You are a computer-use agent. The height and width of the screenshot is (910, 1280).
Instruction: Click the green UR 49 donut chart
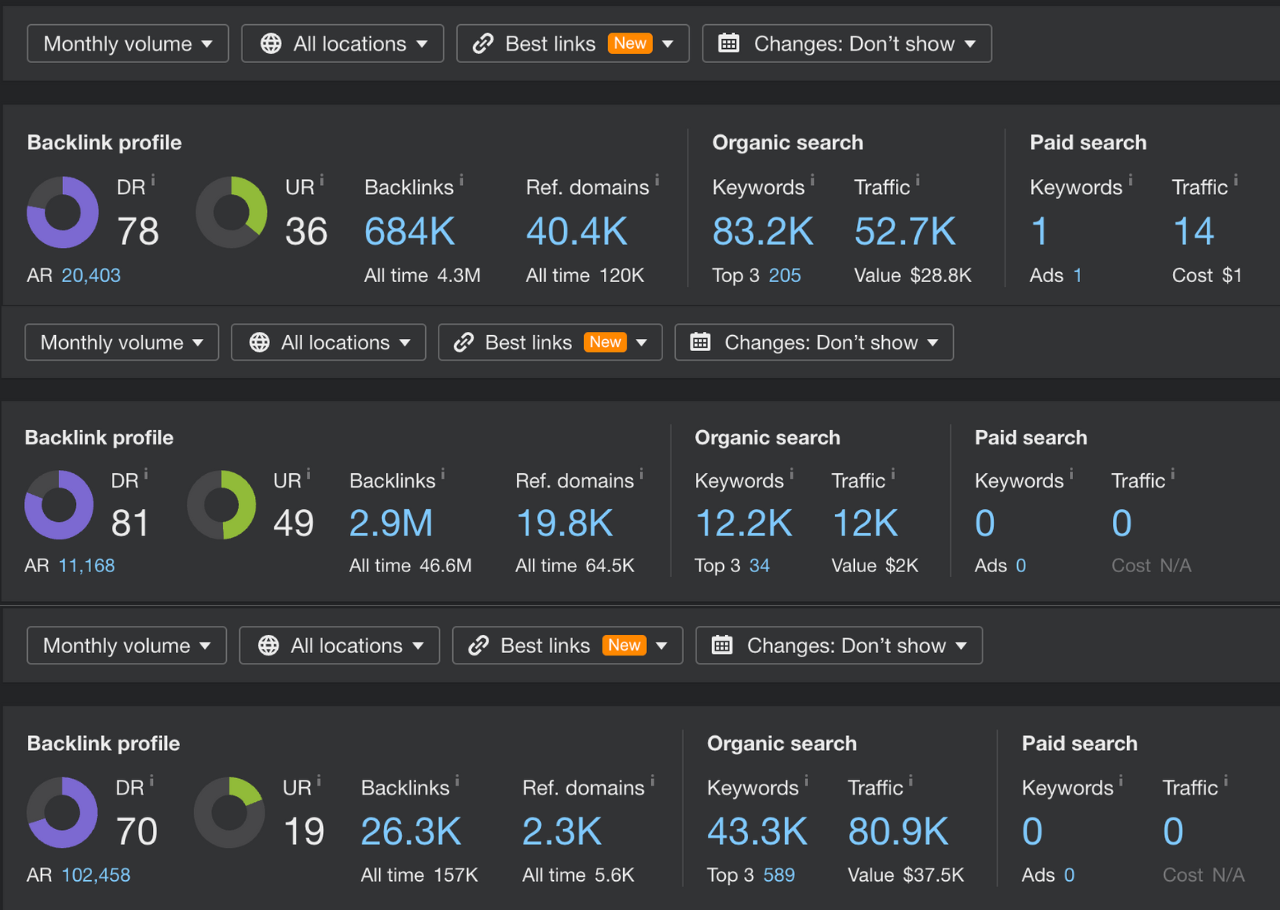click(x=221, y=505)
